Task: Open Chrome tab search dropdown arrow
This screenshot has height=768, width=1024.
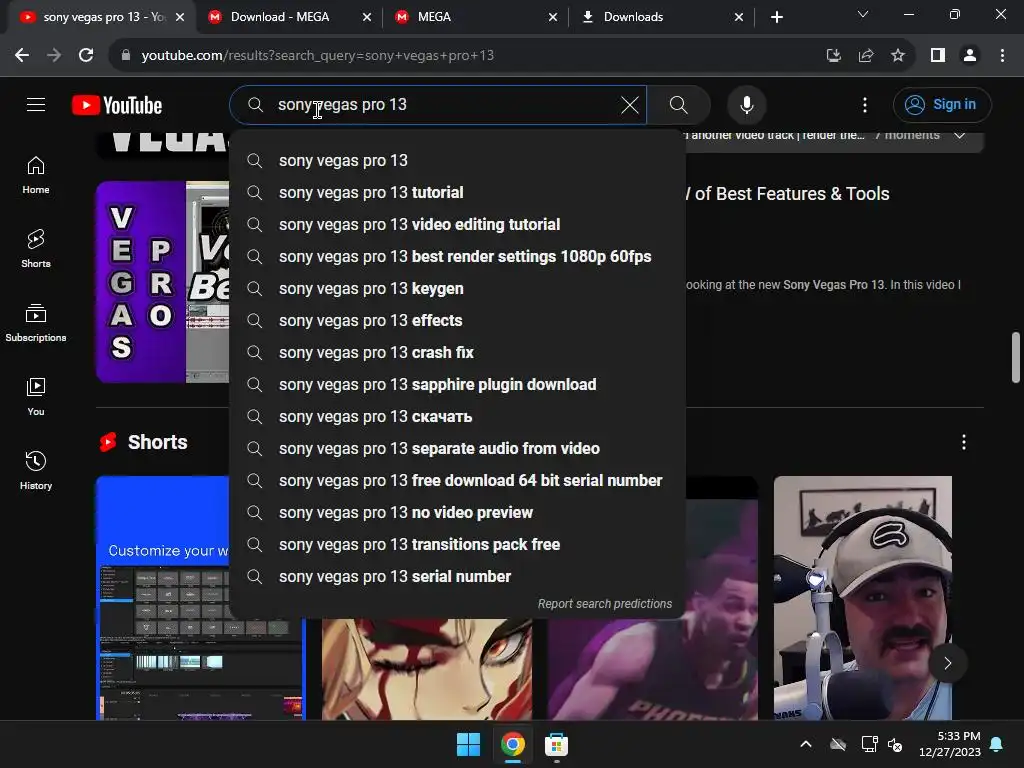Action: (863, 14)
